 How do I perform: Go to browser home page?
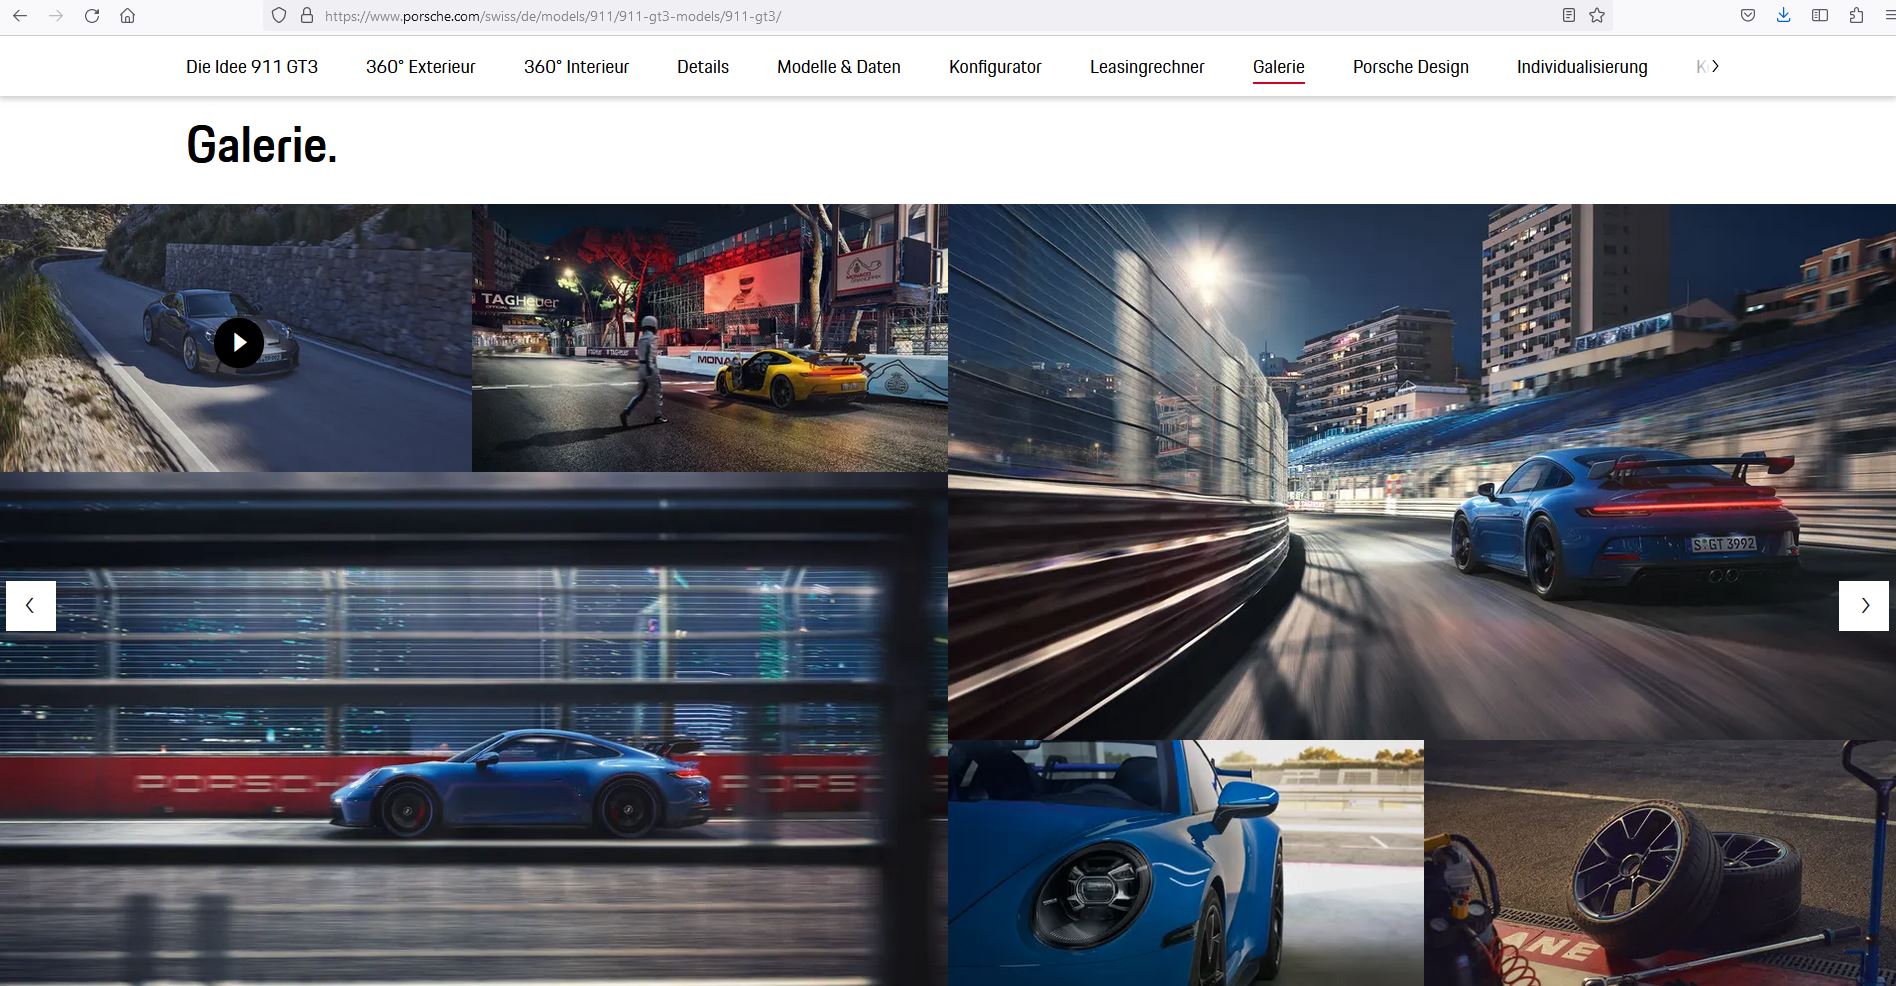[128, 16]
